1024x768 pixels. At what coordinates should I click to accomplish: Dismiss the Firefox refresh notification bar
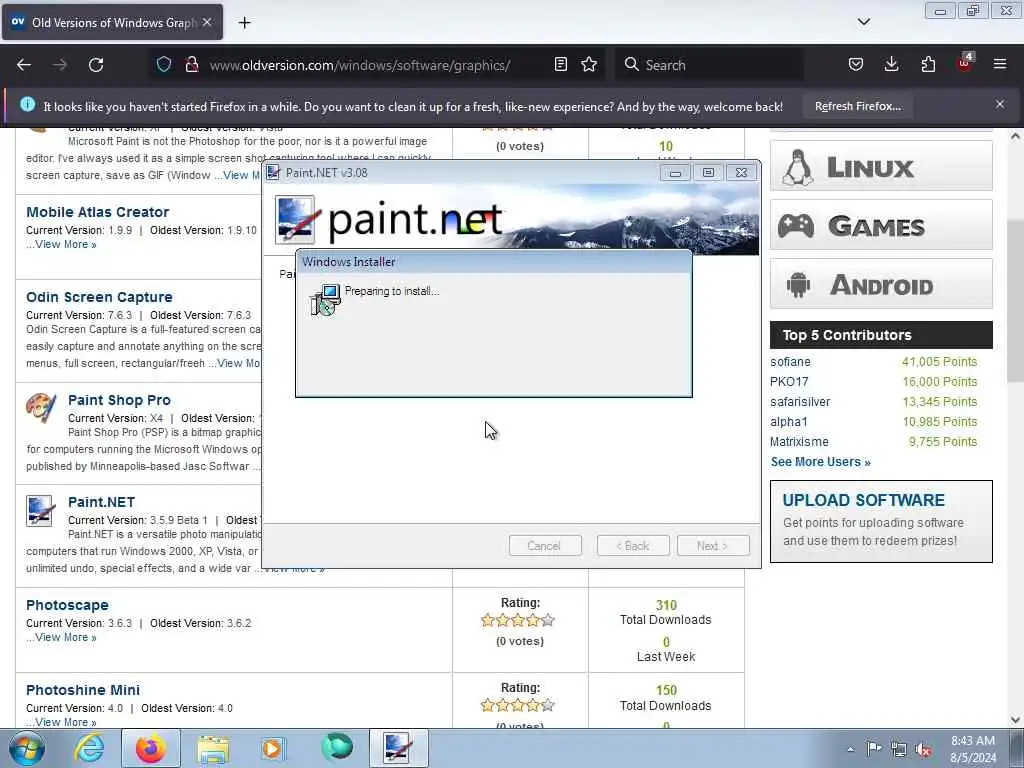pos(1000,104)
